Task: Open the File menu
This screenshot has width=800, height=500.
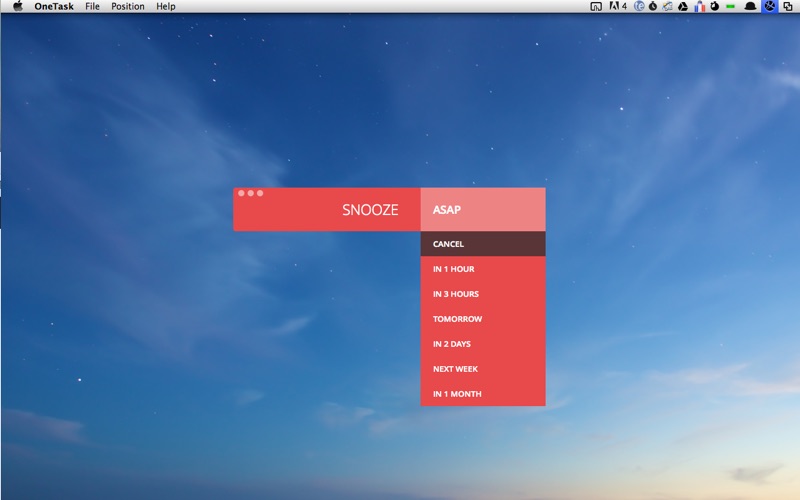Action: click(92, 6)
